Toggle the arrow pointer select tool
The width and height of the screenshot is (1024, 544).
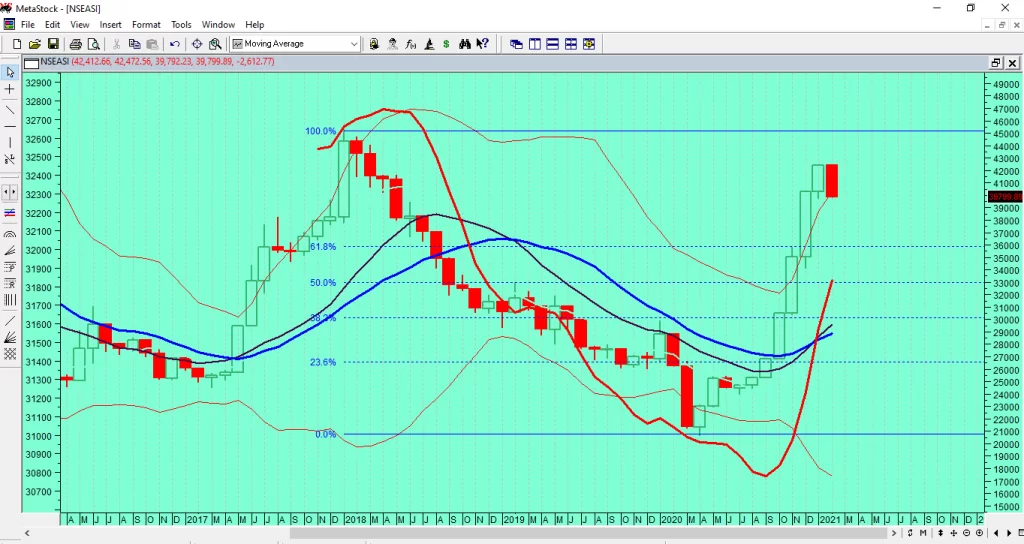10,72
